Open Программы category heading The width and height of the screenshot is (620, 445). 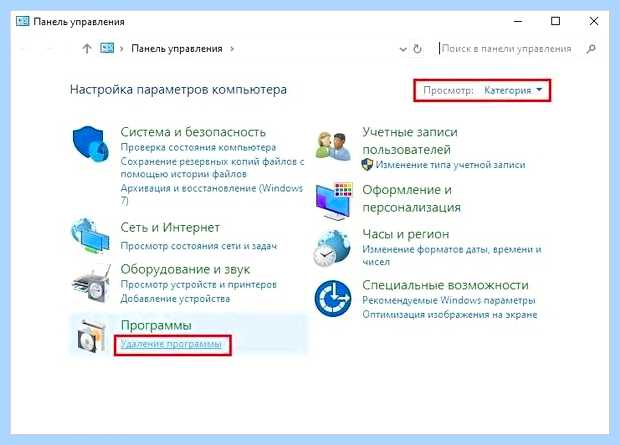tap(156, 325)
